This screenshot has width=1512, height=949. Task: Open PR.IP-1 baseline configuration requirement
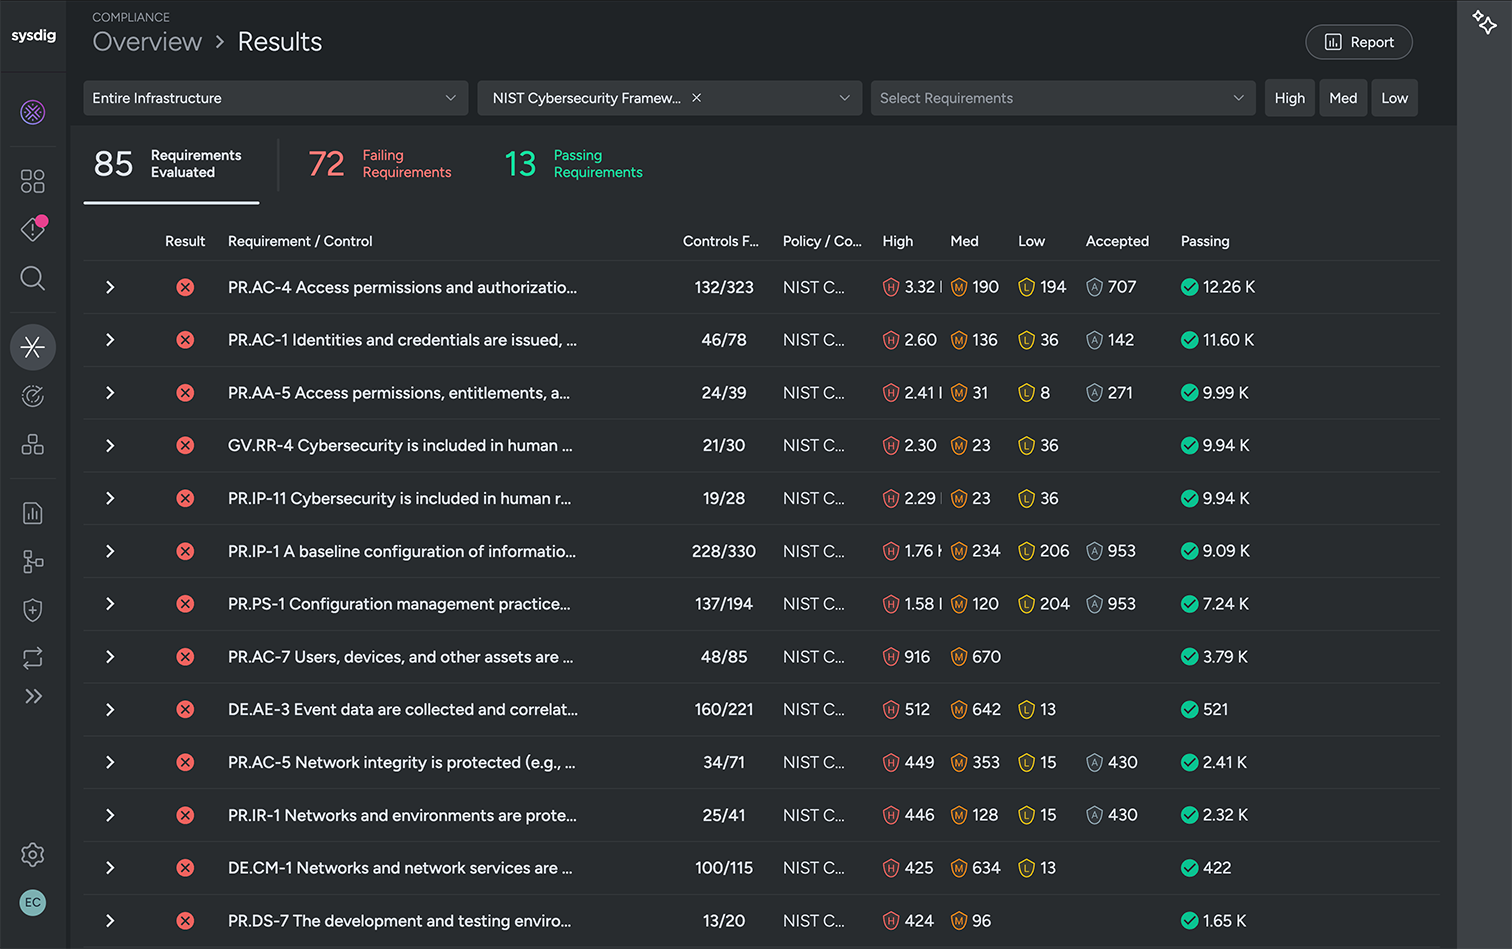[x=402, y=551]
